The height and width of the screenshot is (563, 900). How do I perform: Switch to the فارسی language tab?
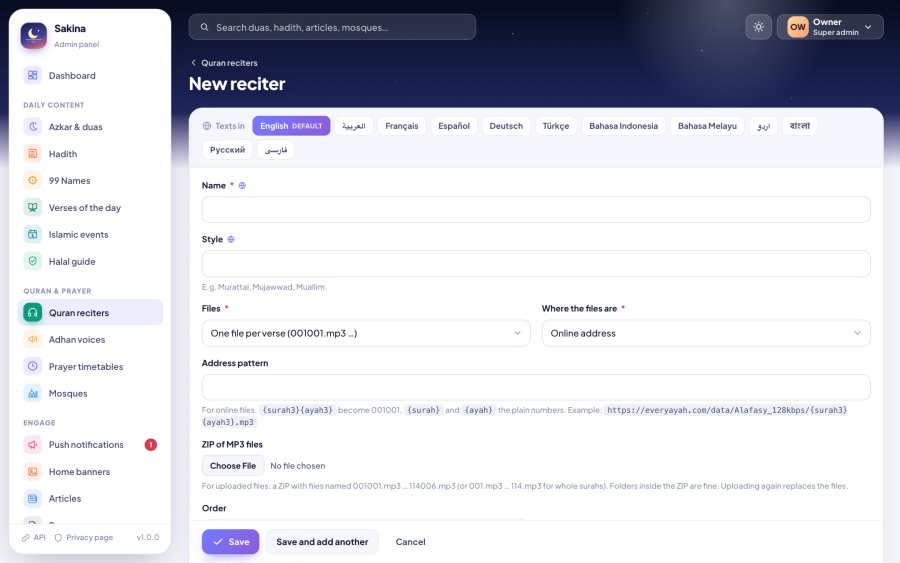coord(276,150)
